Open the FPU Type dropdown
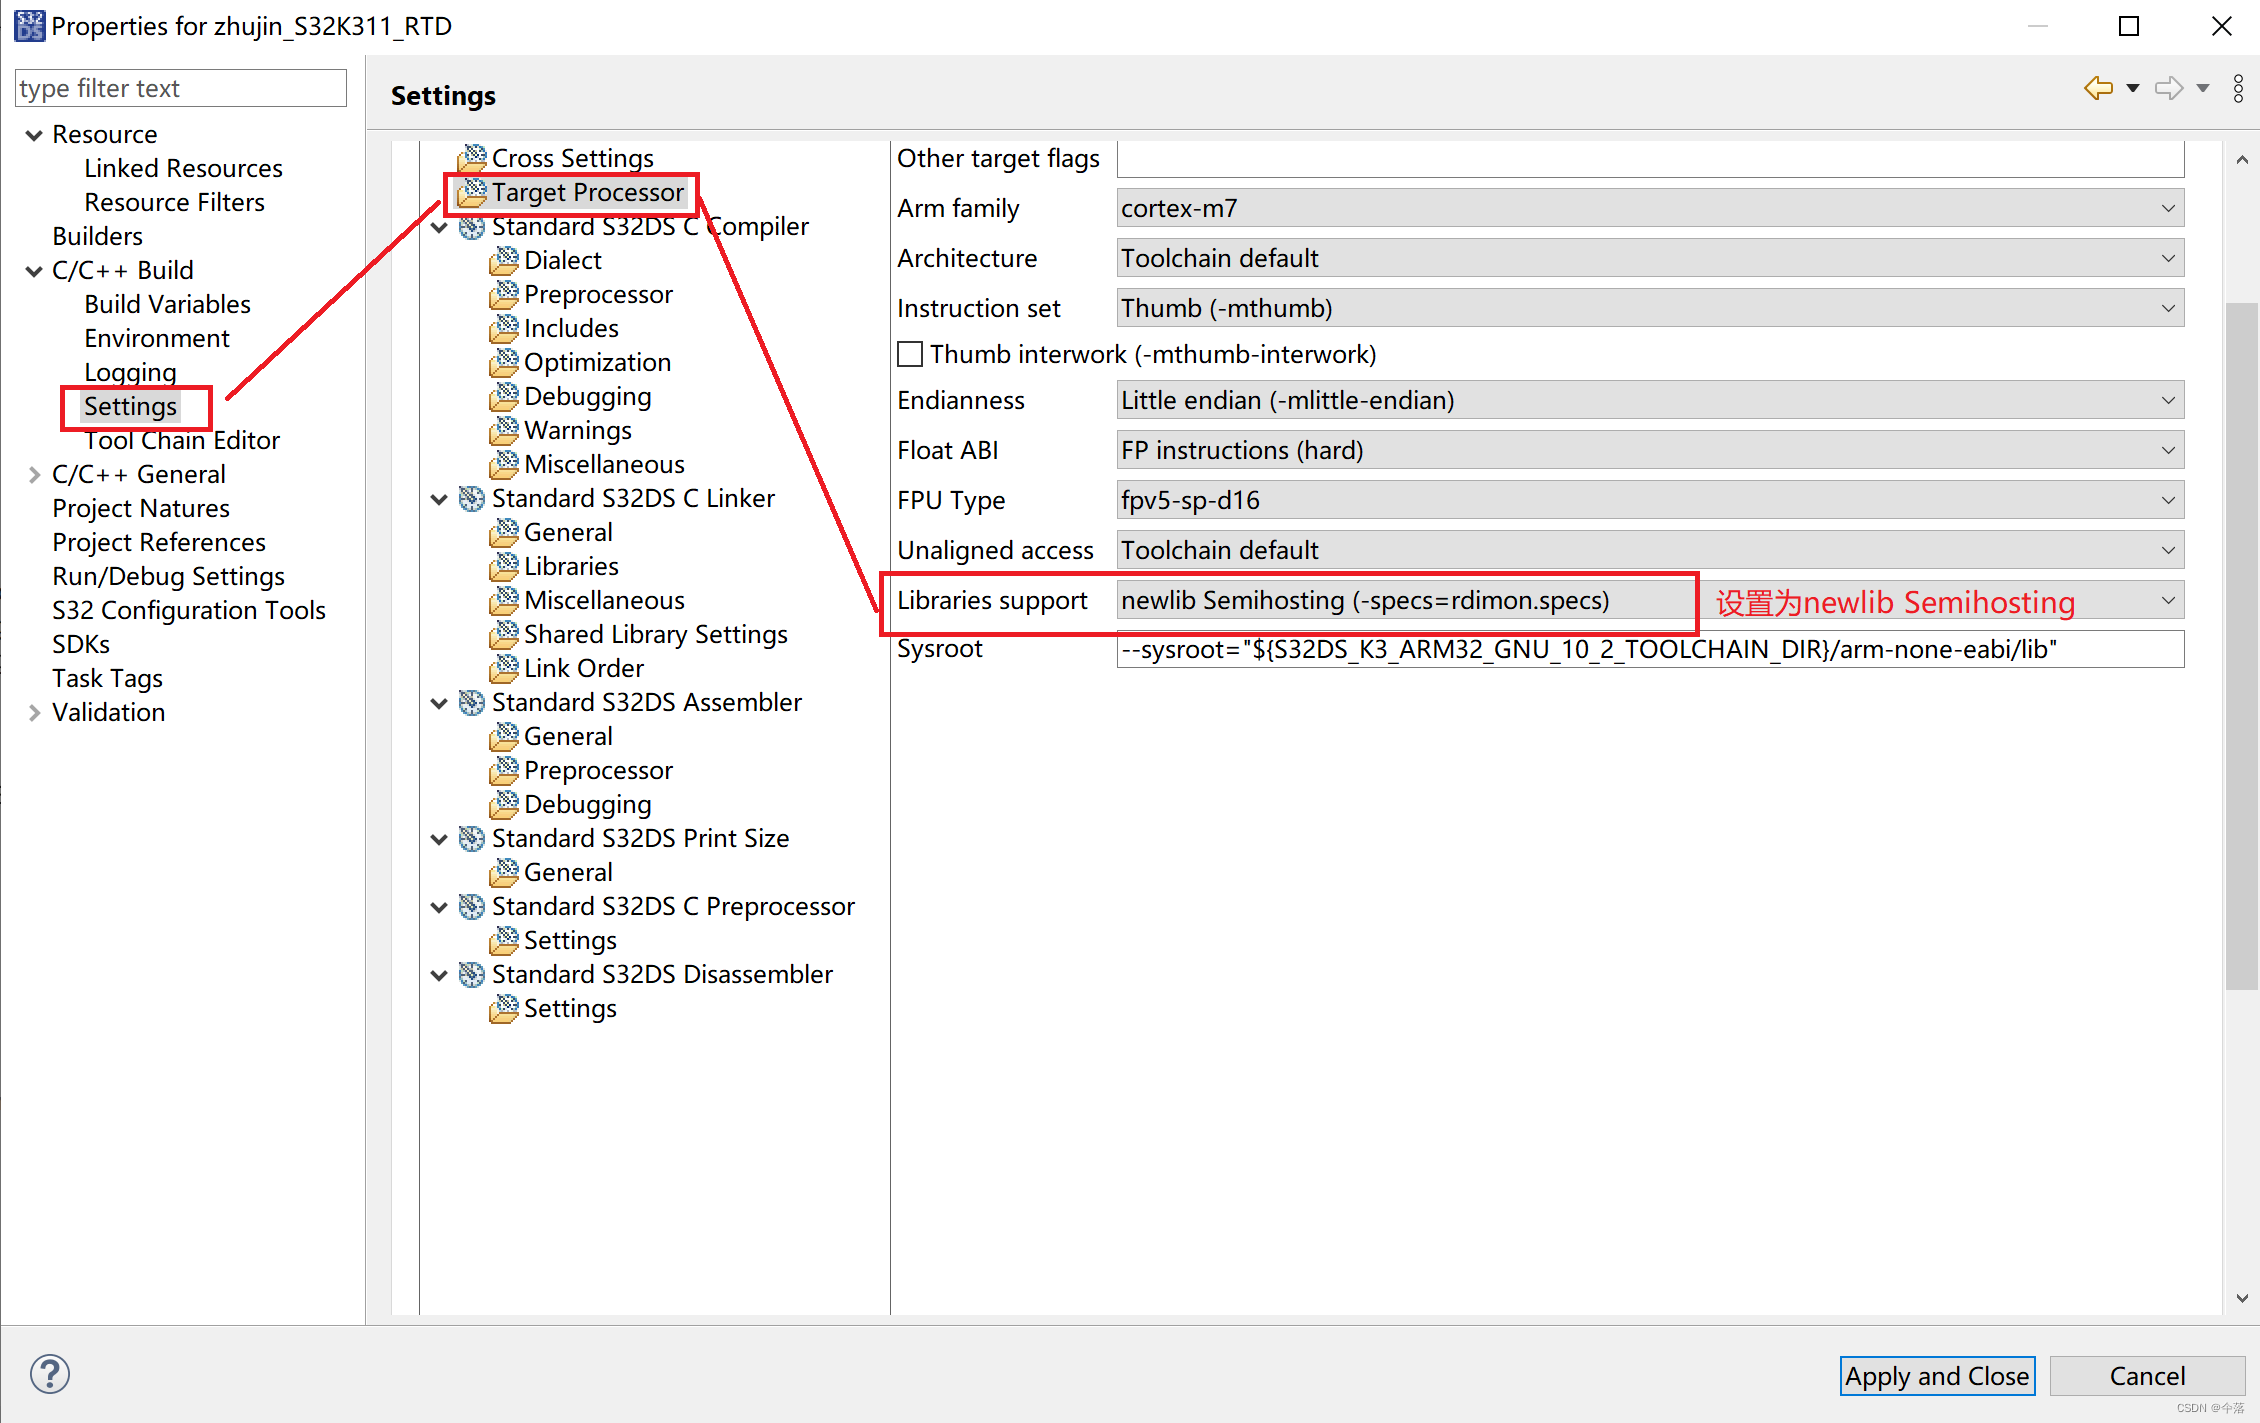2260x1423 pixels. [1650, 501]
